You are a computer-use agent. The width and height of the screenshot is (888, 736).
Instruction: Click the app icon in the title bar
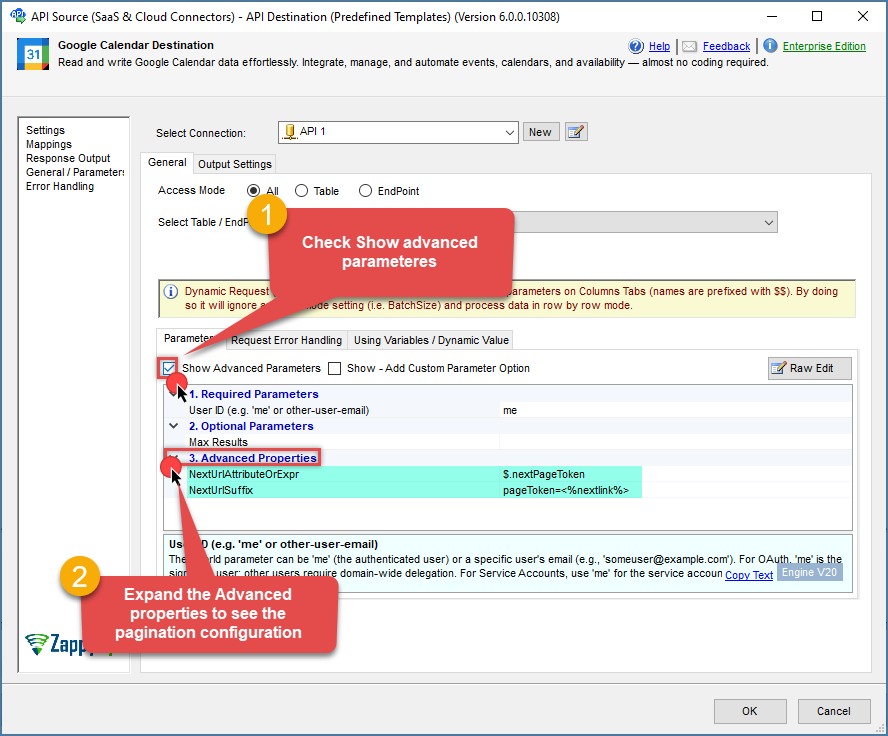tap(18, 16)
